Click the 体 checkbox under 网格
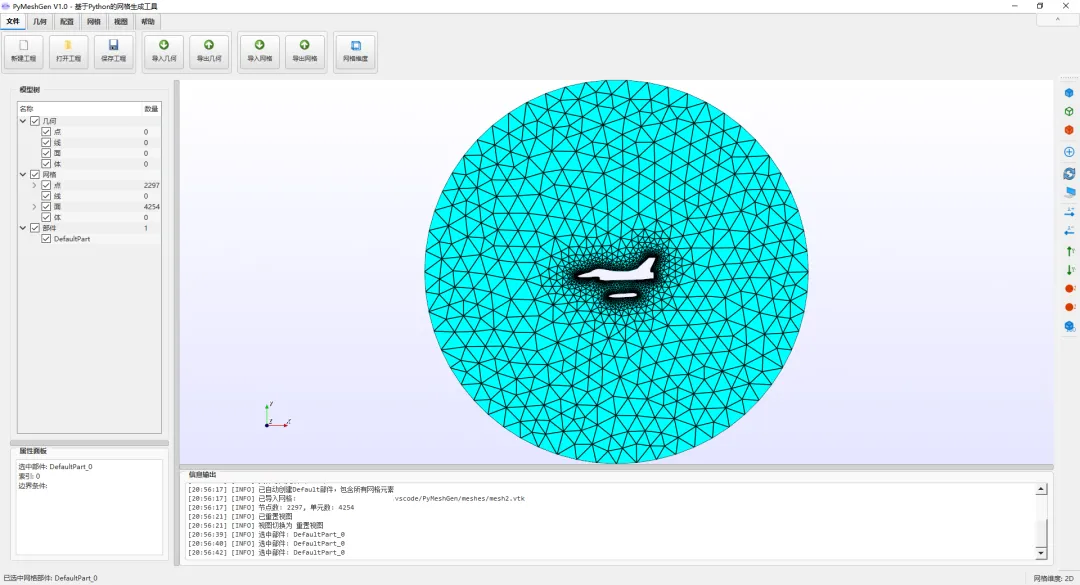Viewport: 1080px width, 585px height. pos(46,218)
